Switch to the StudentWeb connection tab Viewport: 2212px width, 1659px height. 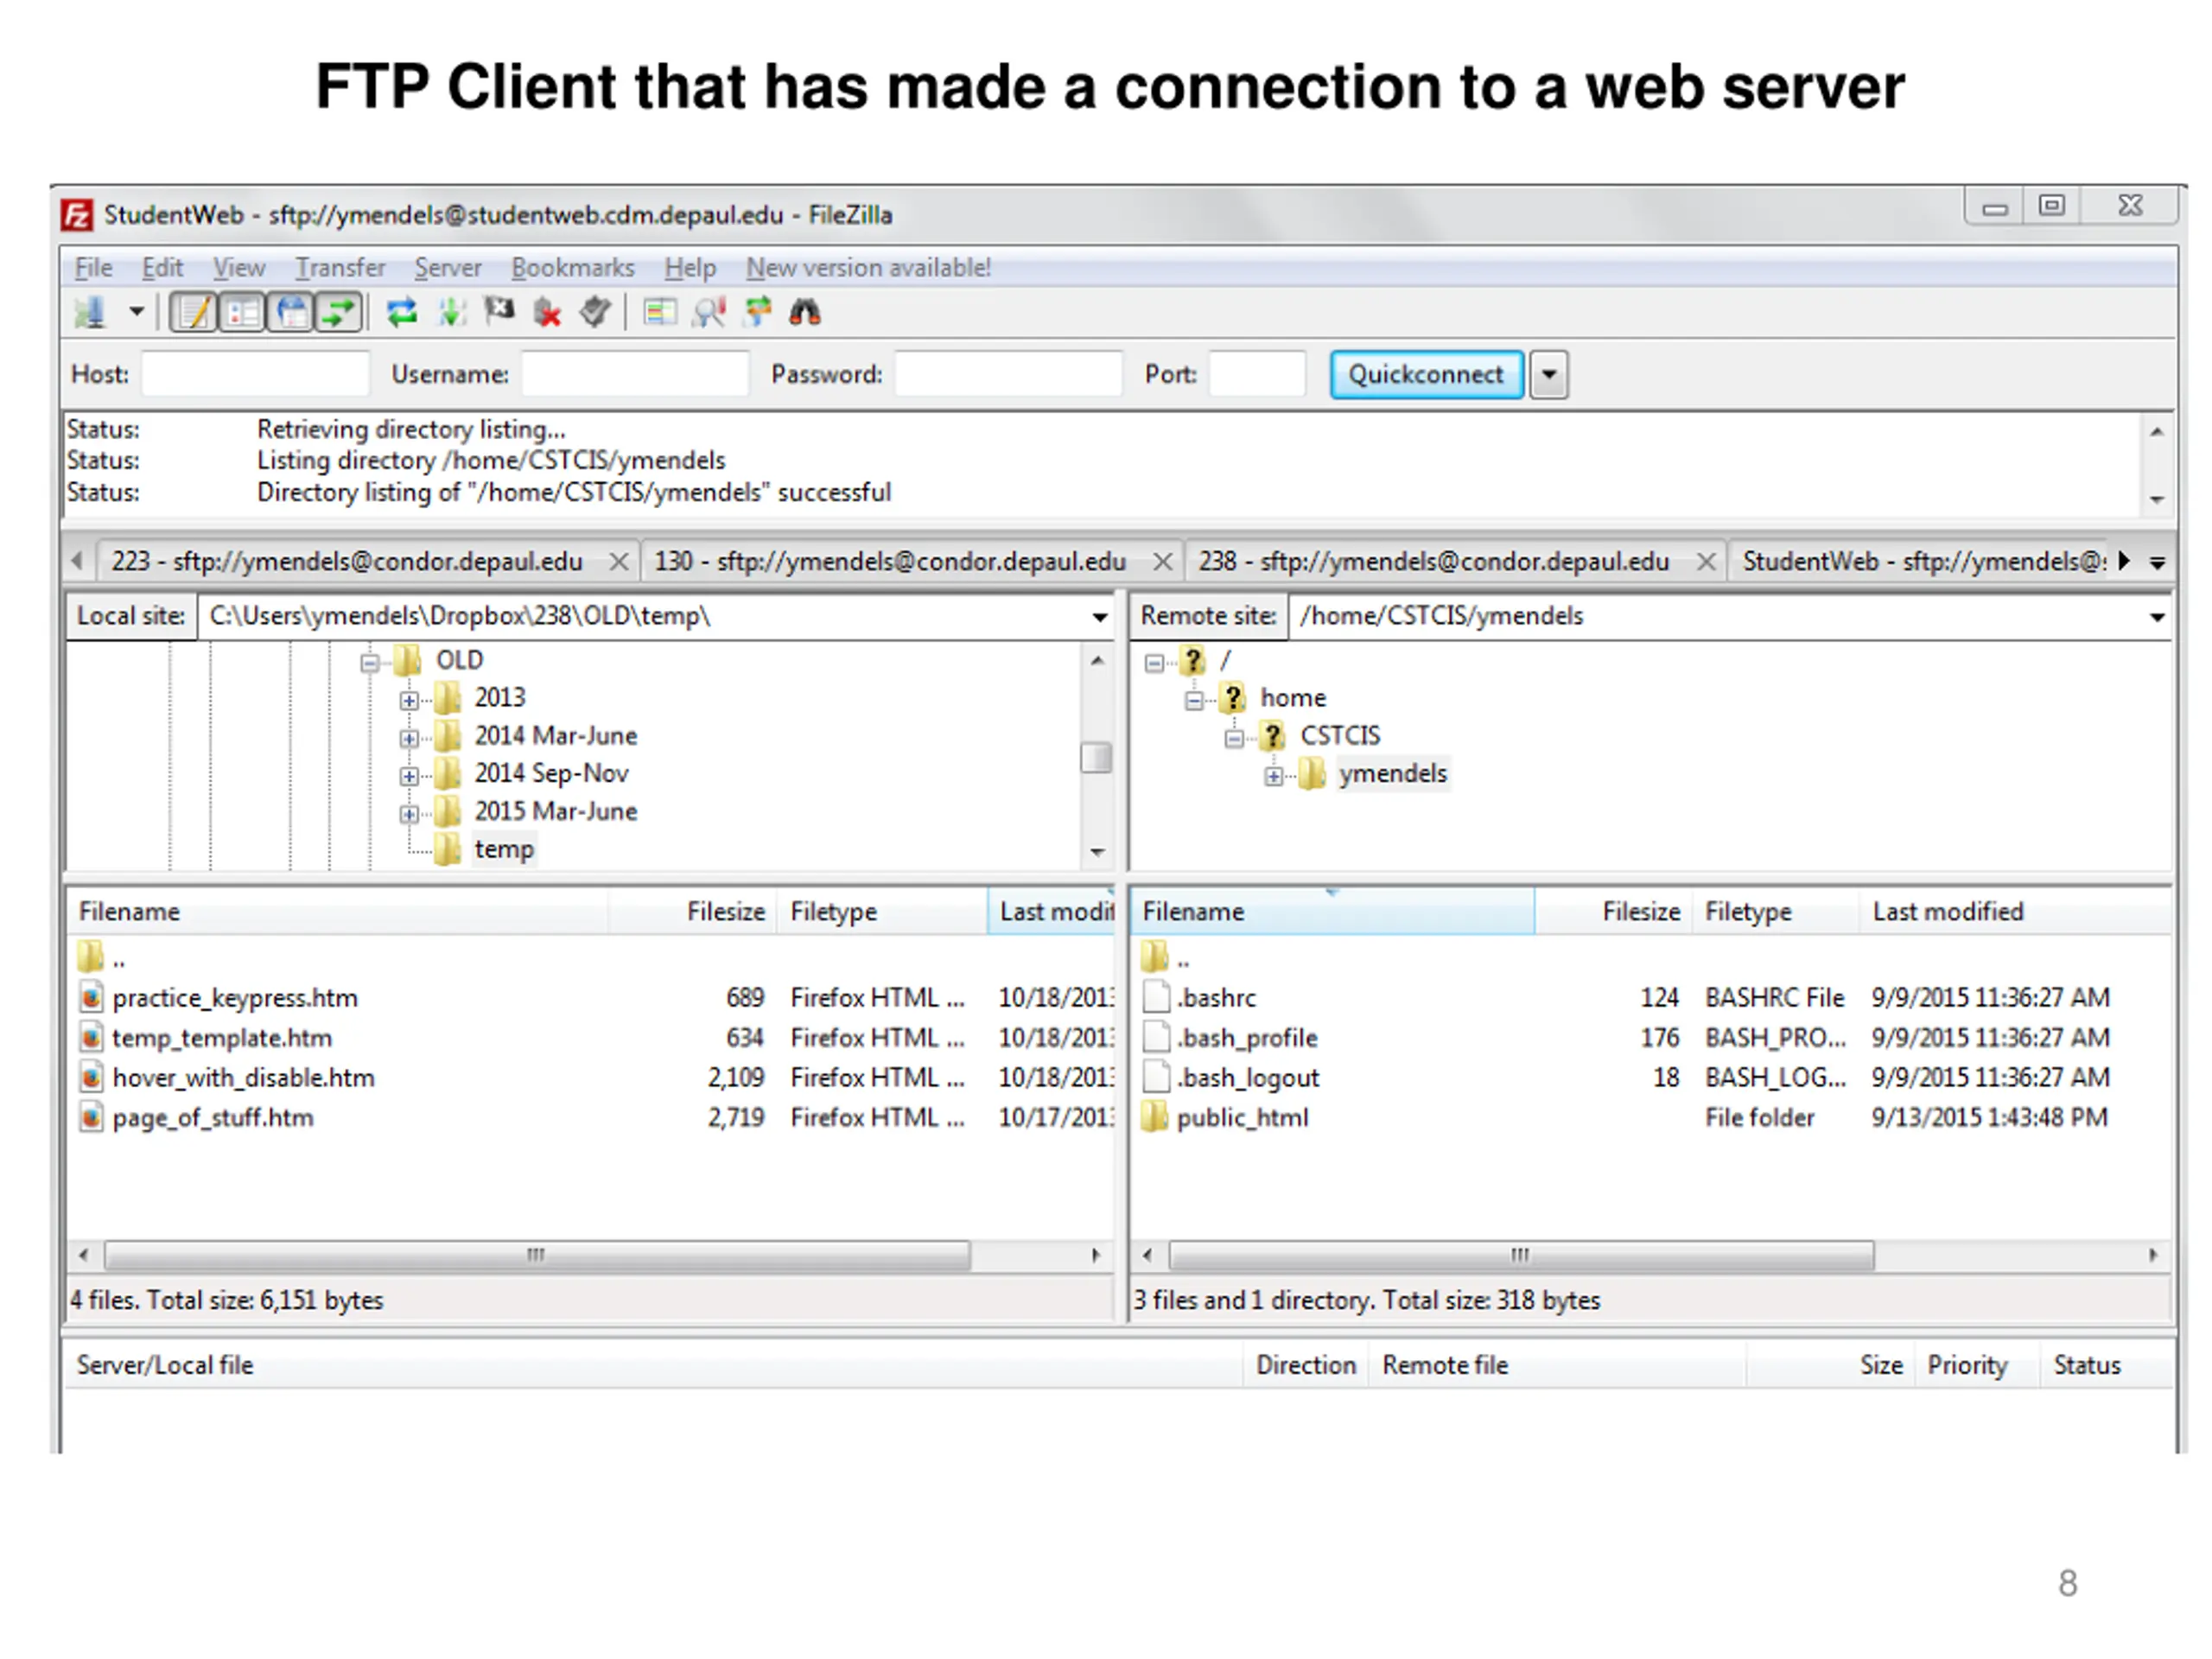(1923, 561)
